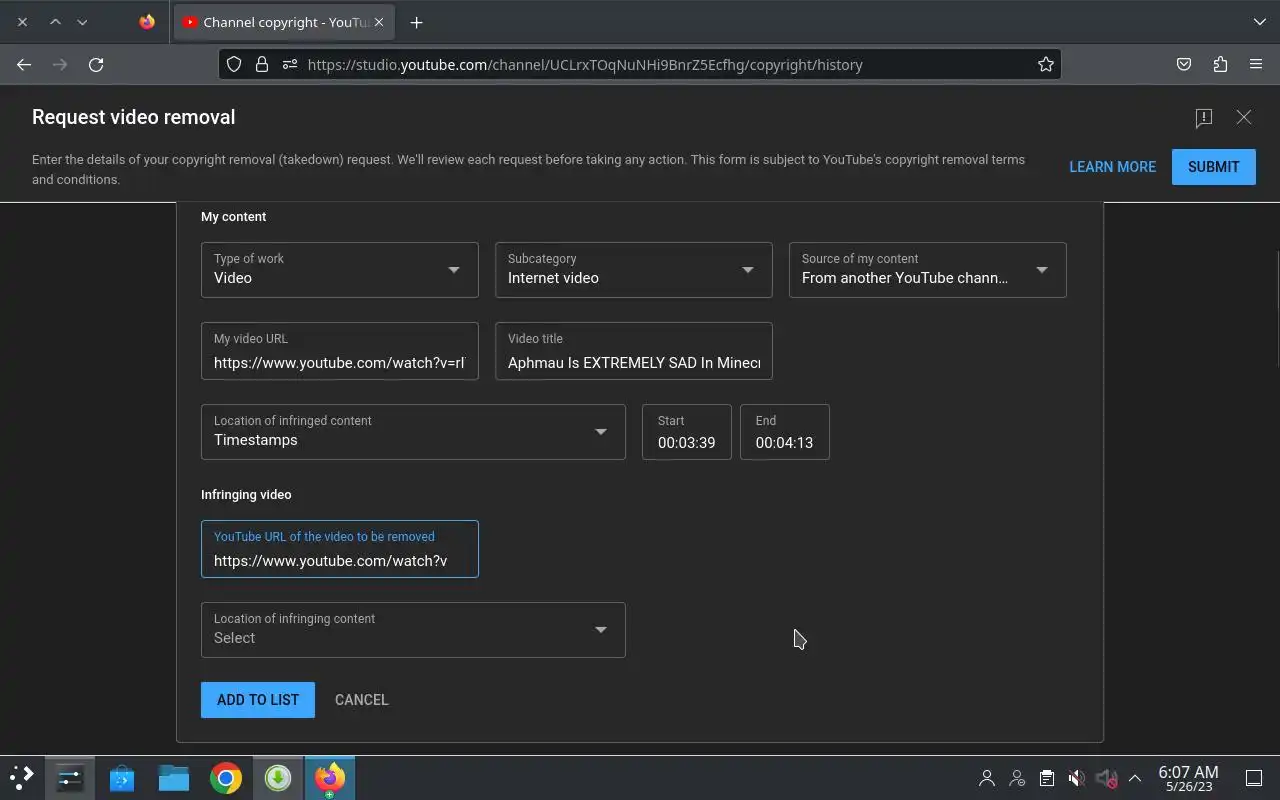This screenshot has height=800, width=1280.
Task: Open the clock and calendar
Action: click(1188, 778)
